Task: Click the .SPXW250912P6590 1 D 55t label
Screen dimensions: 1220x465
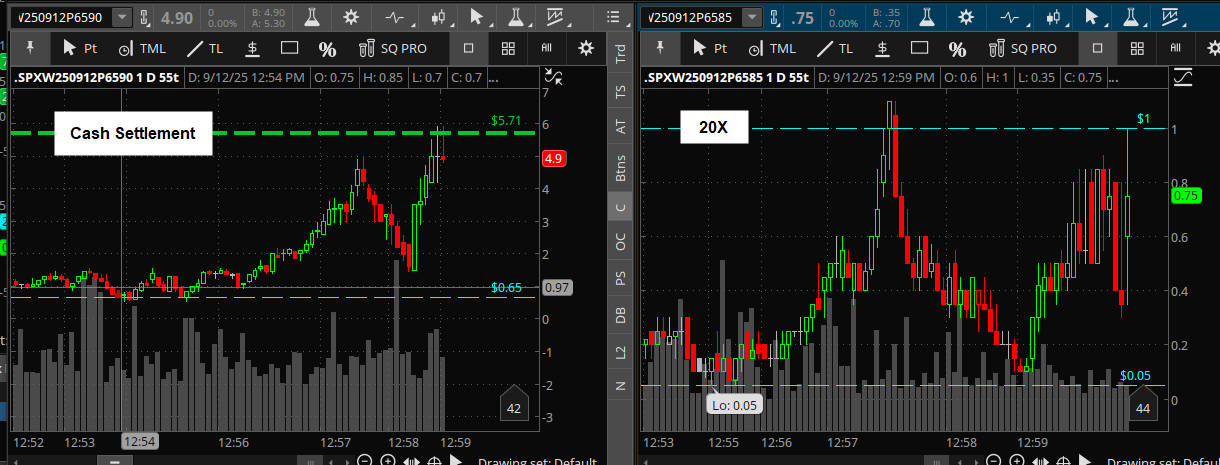Action: pos(97,78)
